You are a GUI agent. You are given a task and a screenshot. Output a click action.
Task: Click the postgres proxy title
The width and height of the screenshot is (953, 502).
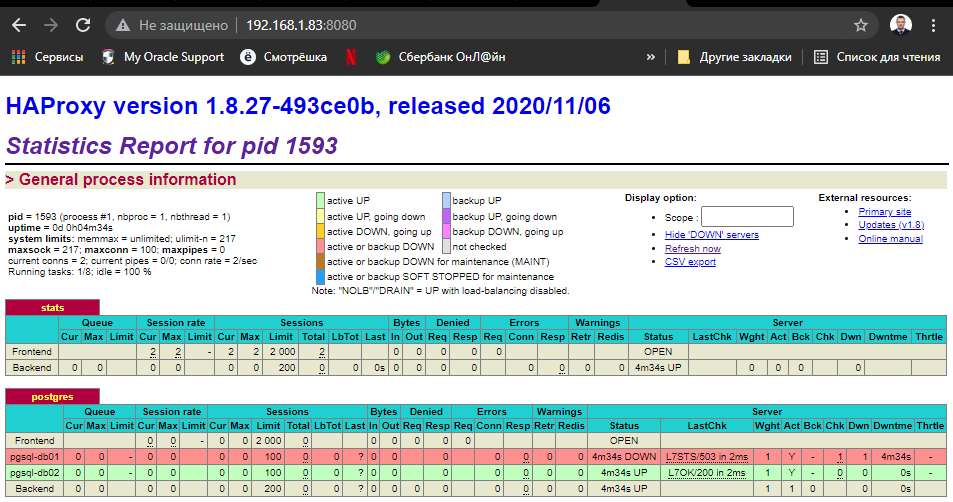pyautogui.click(x=52, y=397)
